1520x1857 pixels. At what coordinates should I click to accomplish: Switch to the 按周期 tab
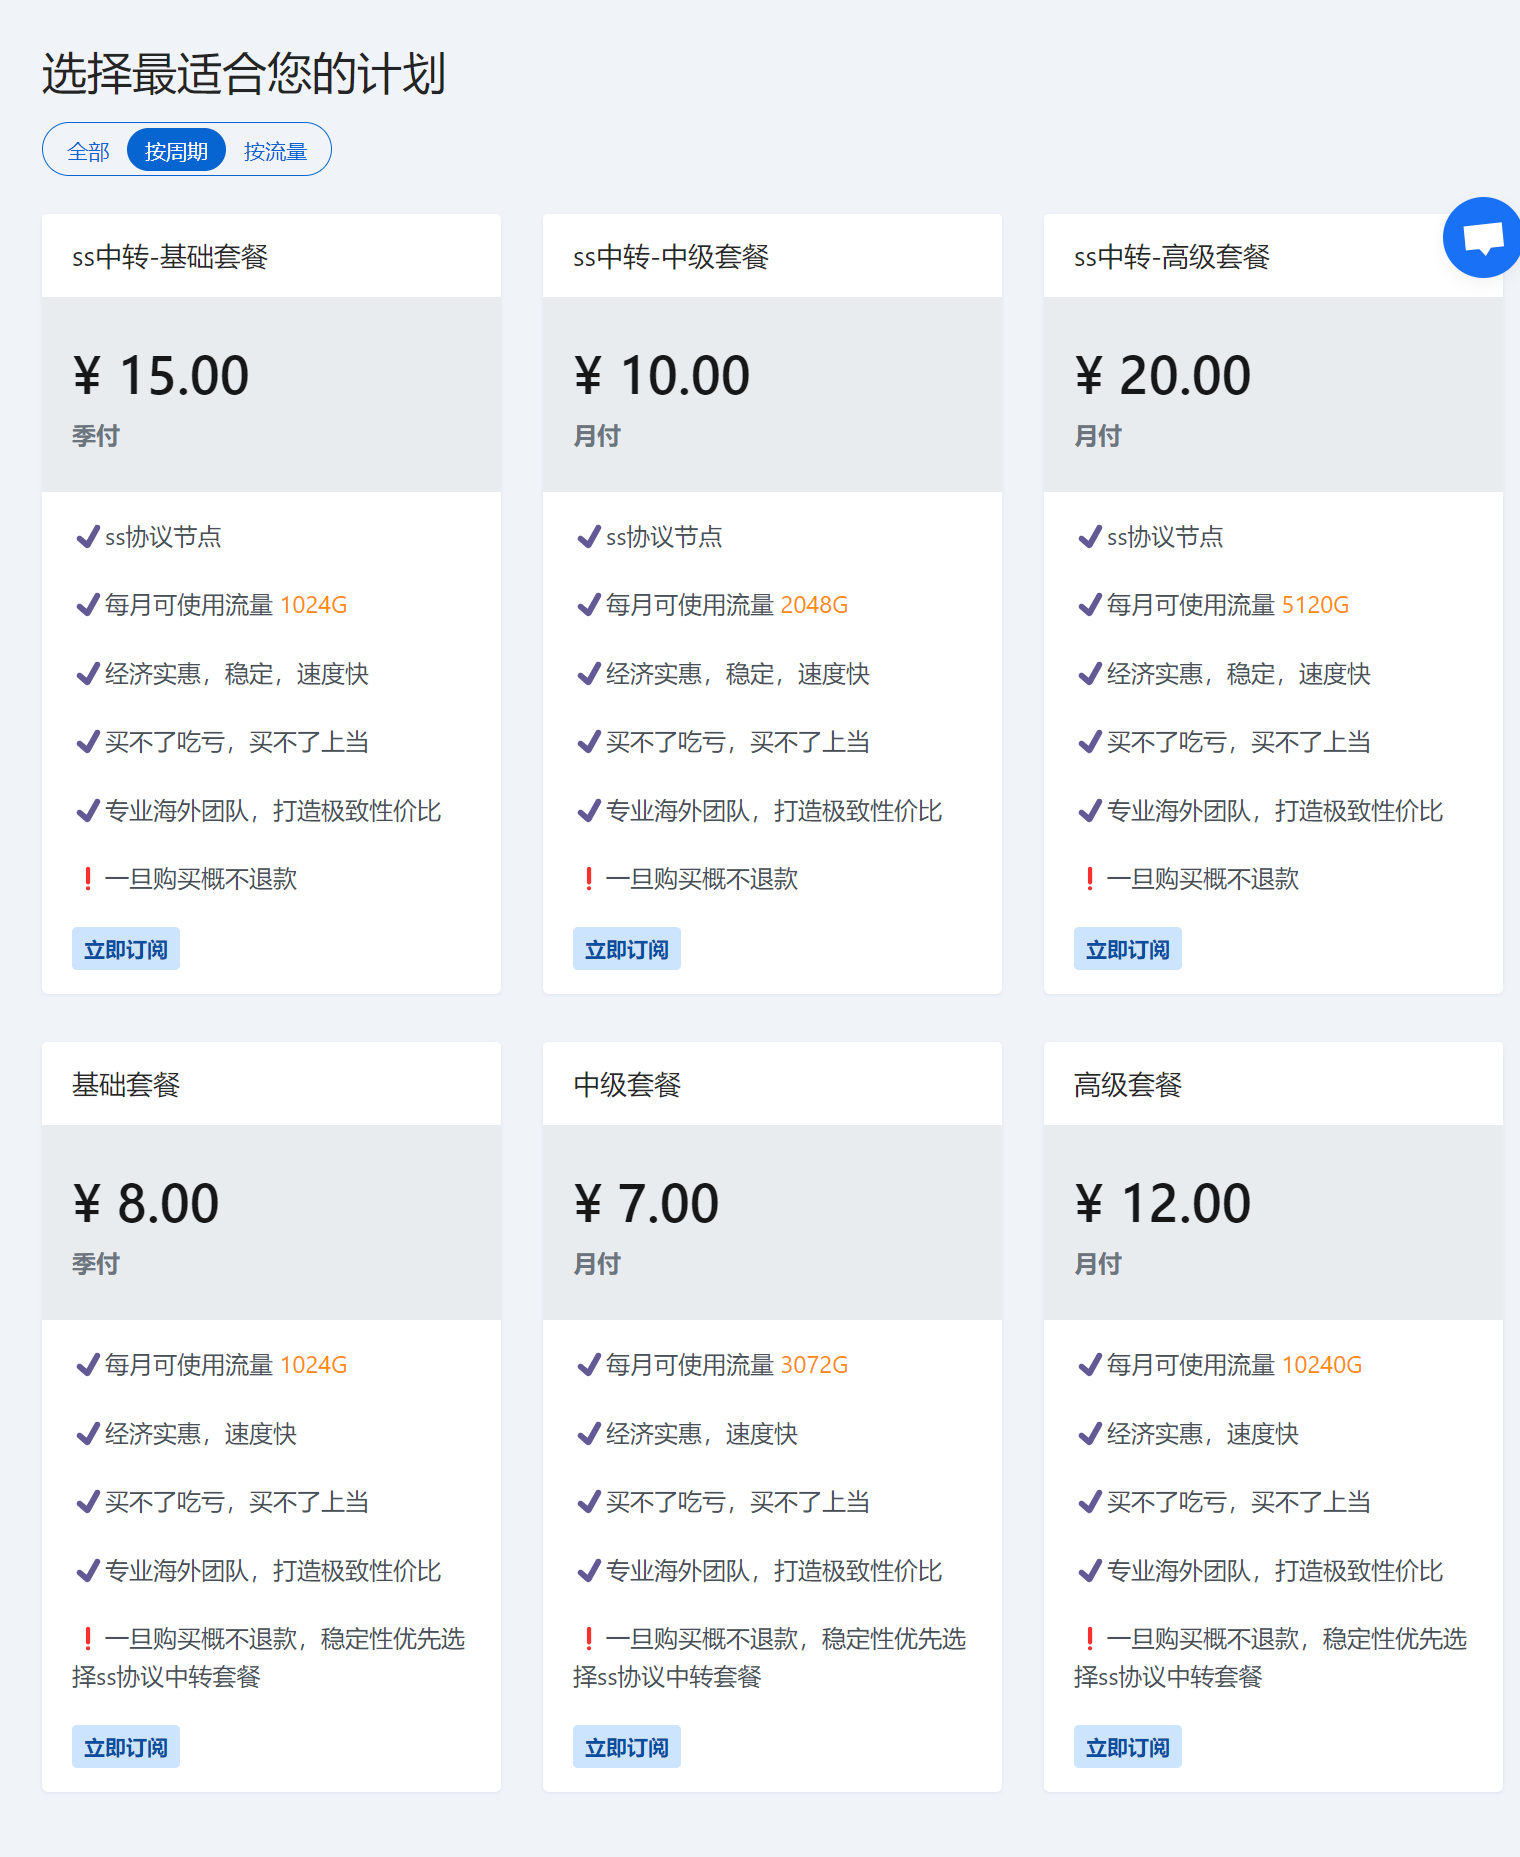point(176,151)
